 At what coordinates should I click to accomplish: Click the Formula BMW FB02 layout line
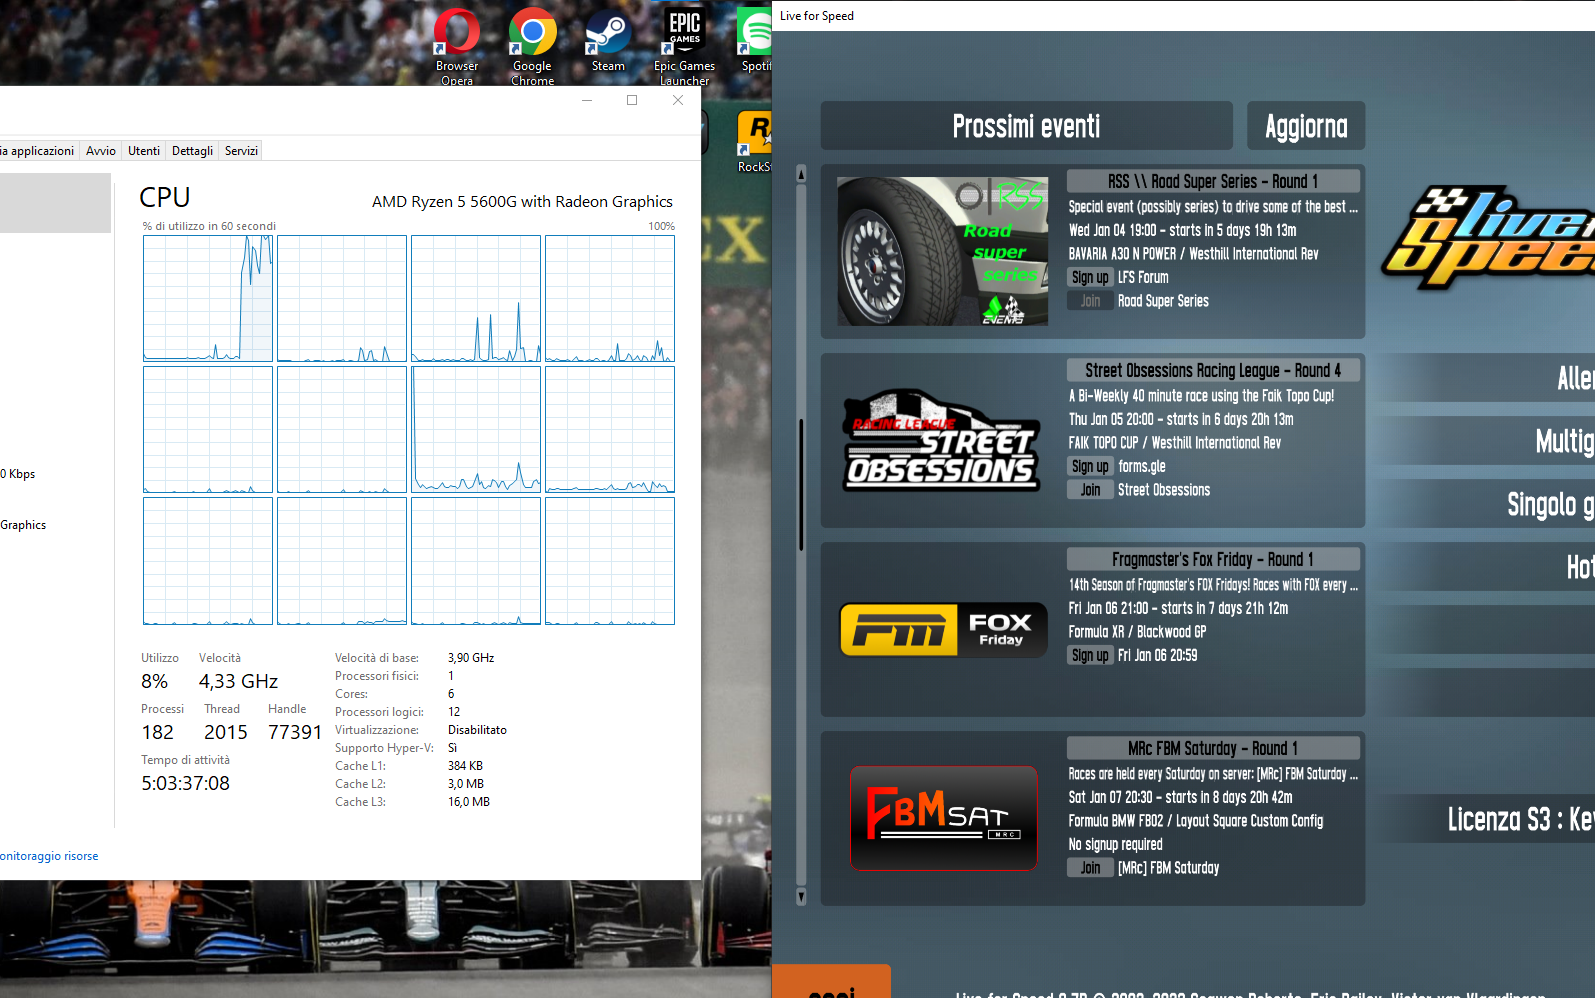[x=1195, y=821]
